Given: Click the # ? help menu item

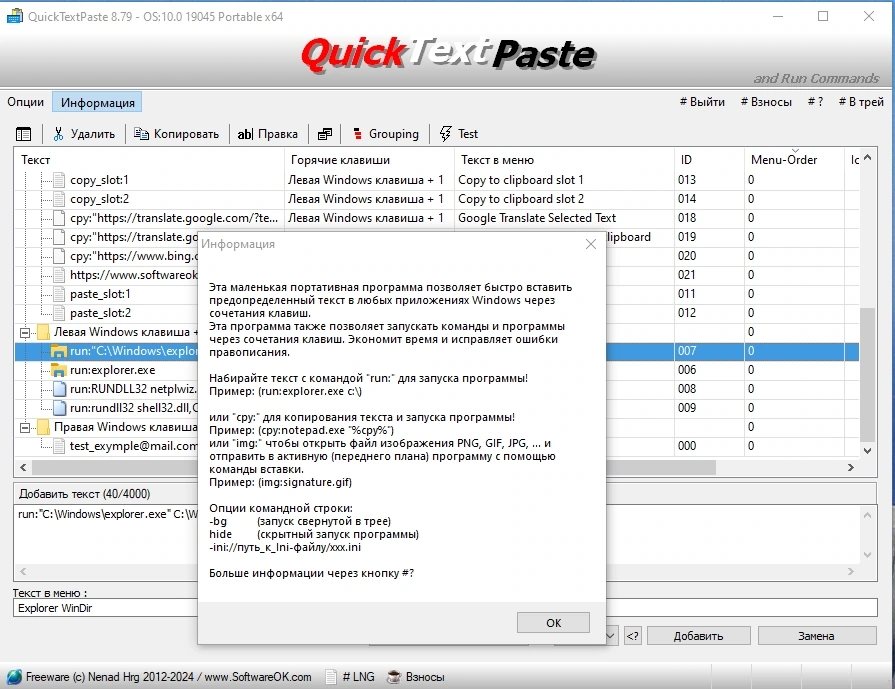Looking at the screenshot, I should [x=815, y=102].
